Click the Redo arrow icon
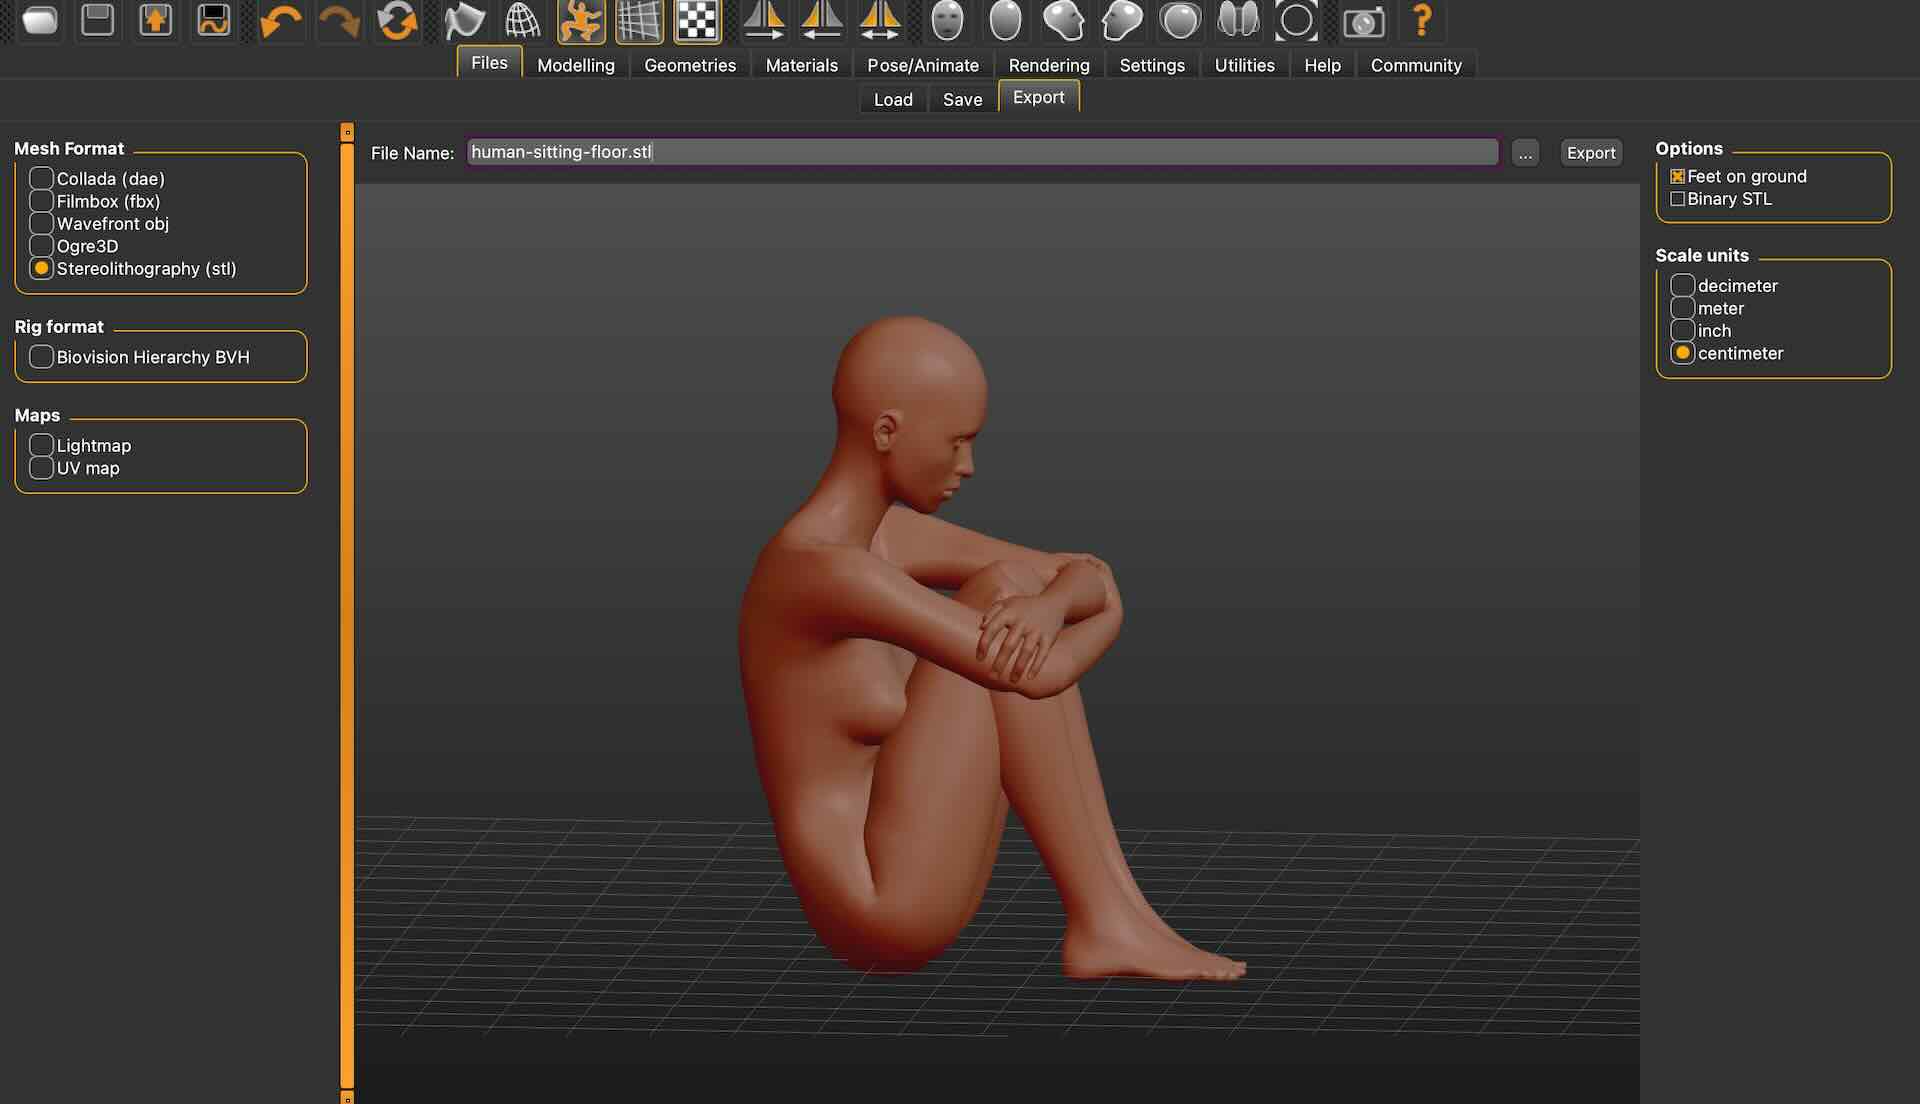1920x1104 pixels. (x=339, y=21)
